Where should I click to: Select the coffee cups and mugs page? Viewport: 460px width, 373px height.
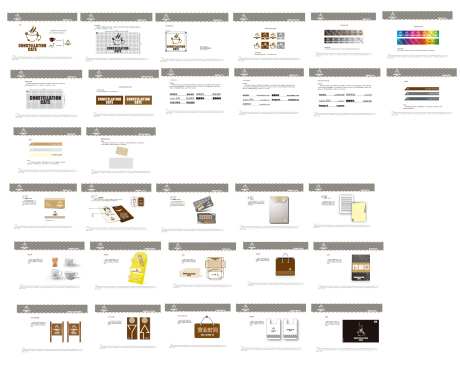49,266
